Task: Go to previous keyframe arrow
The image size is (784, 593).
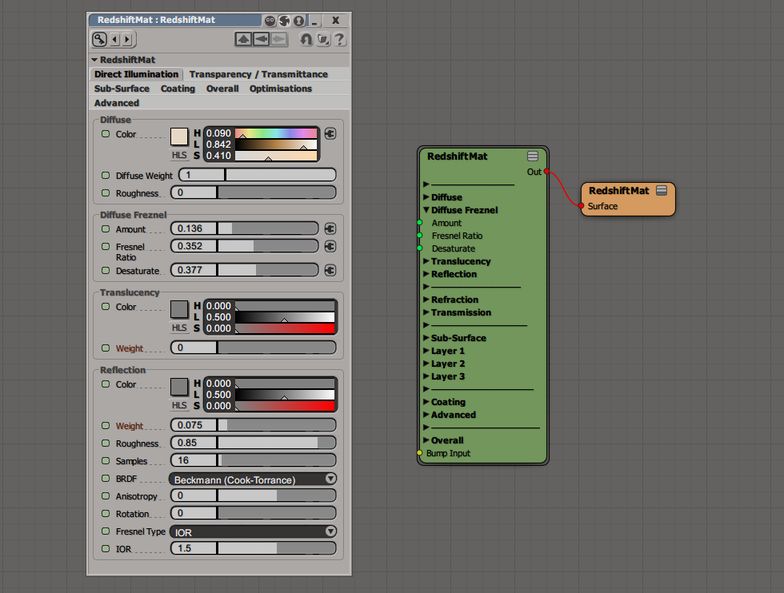Action: click(115, 39)
